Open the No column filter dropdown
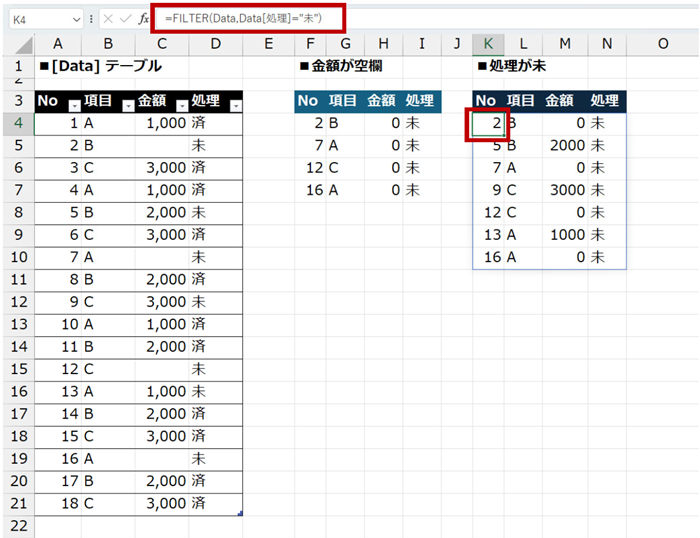This screenshot has width=700, height=538. click(73, 106)
